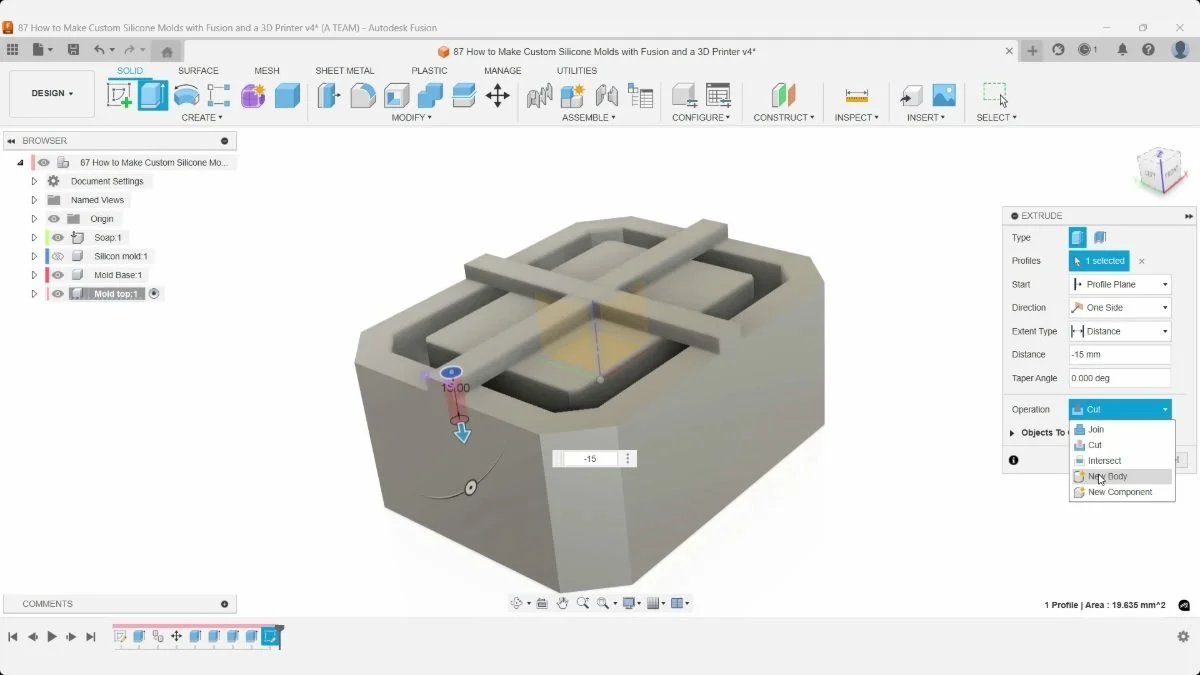Save the document with the disk icon
The image size is (1200, 675).
[x=73, y=49]
